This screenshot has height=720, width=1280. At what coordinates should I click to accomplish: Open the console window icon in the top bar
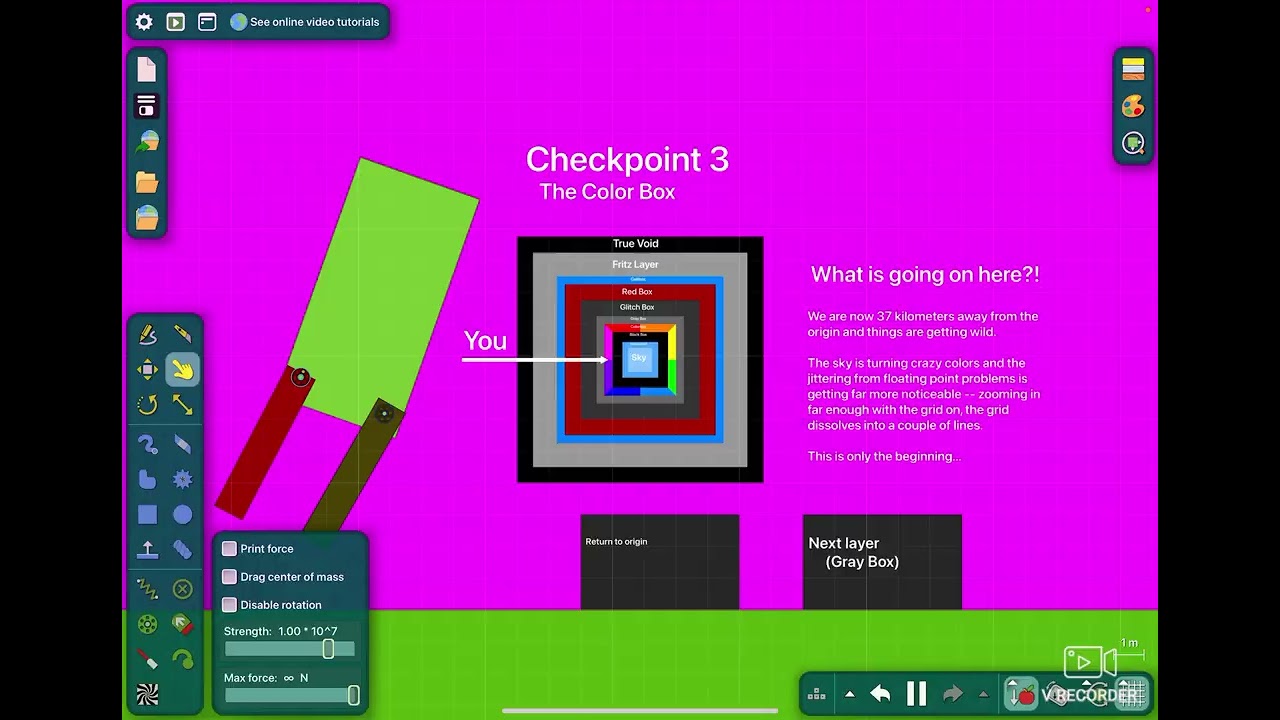(x=207, y=22)
